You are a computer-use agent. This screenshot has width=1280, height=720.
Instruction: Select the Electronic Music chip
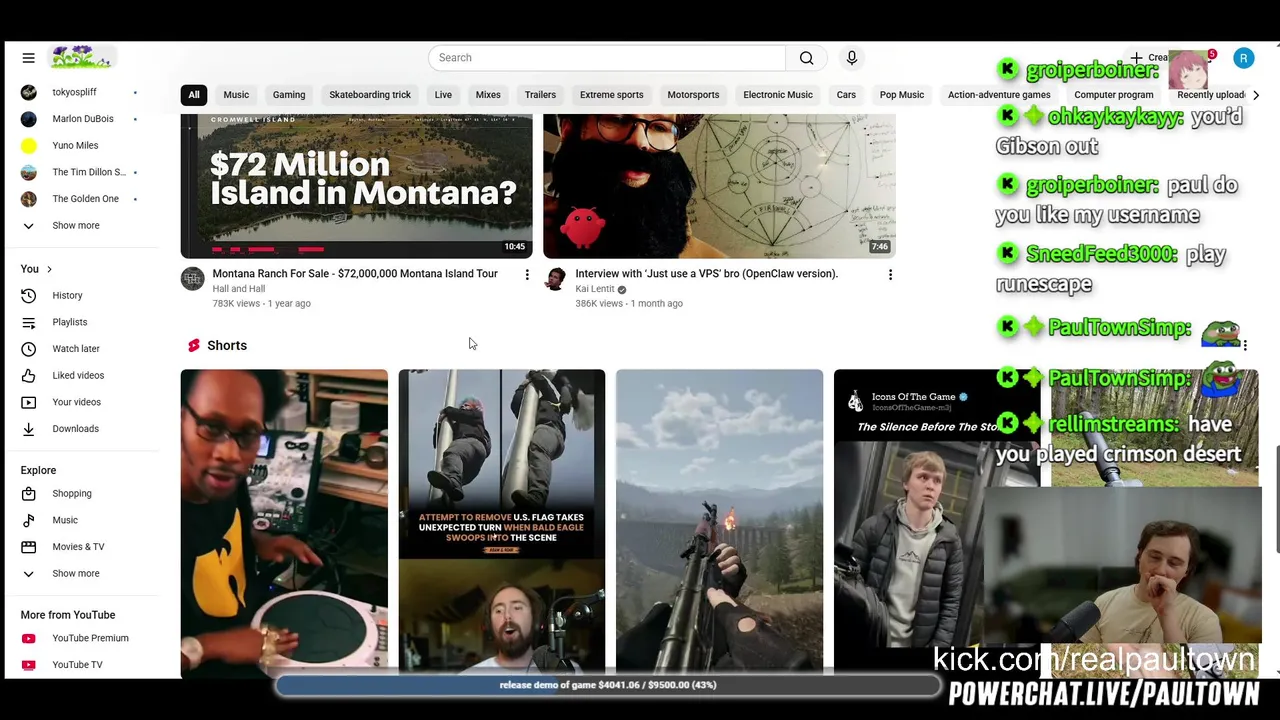point(778,95)
